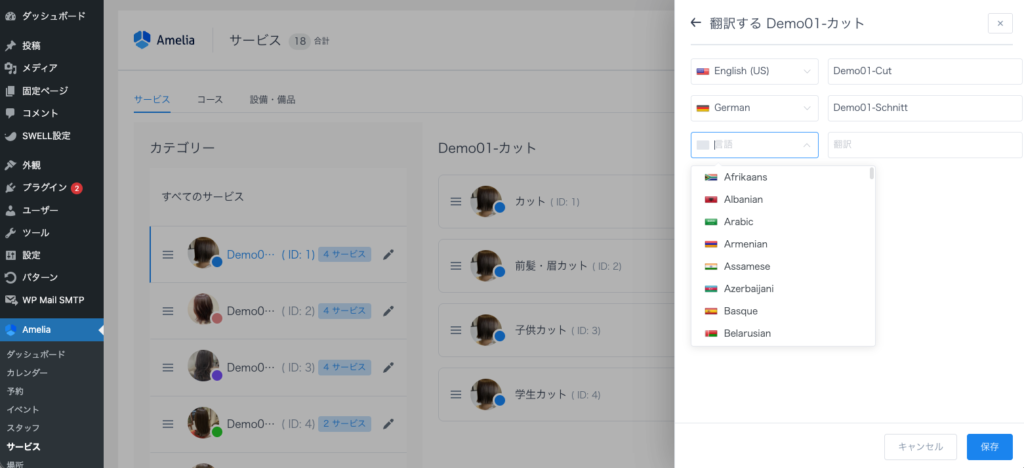
Task: Click the language list scrollbar
Action: click(872, 174)
